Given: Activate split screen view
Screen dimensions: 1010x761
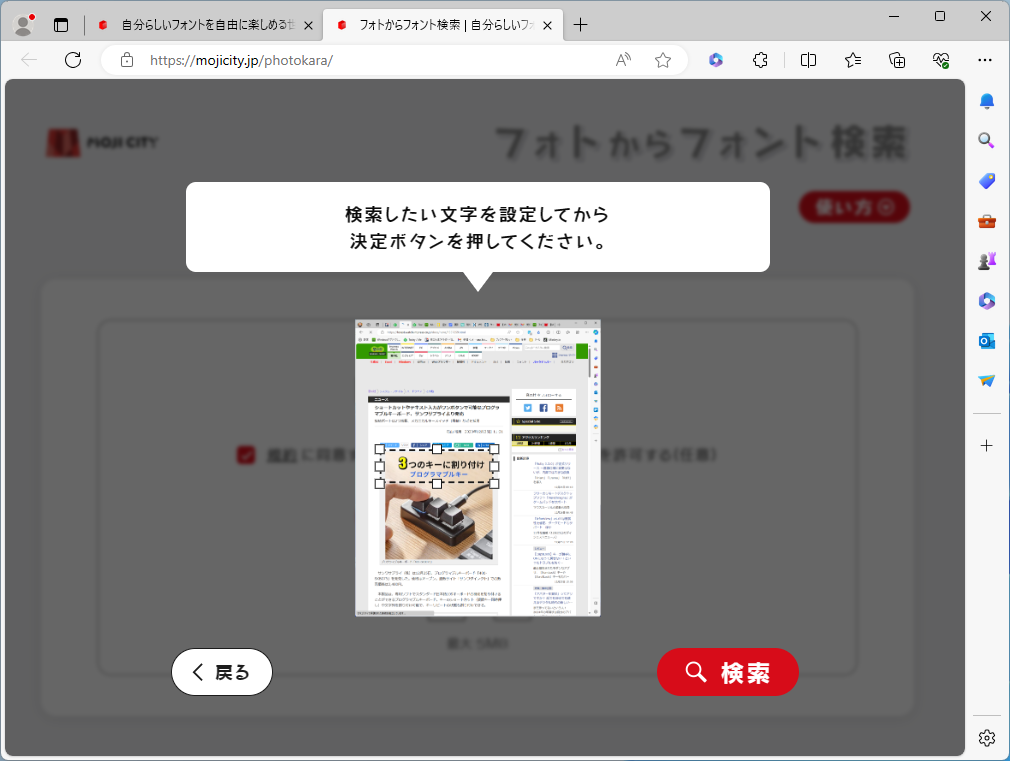Looking at the screenshot, I should [807, 60].
